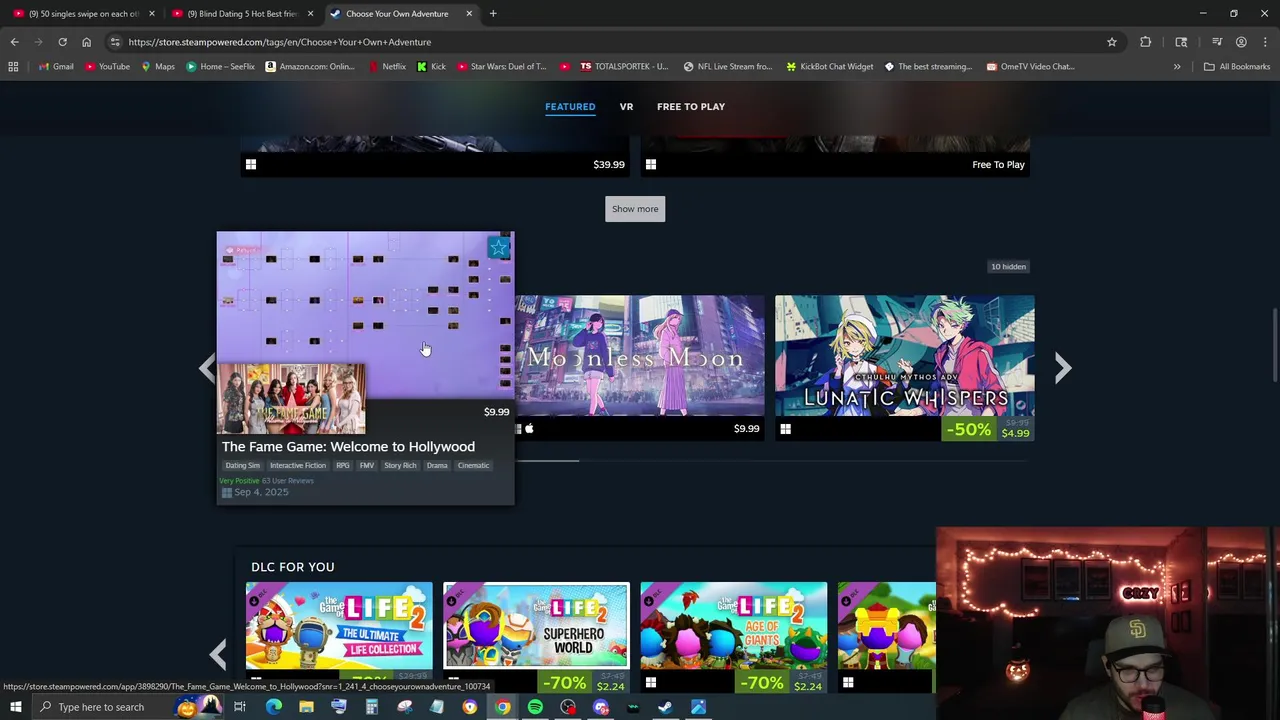Click the Story Rich tag
Viewport: 1280px width, 720px height.
click(x=400, y=466)
